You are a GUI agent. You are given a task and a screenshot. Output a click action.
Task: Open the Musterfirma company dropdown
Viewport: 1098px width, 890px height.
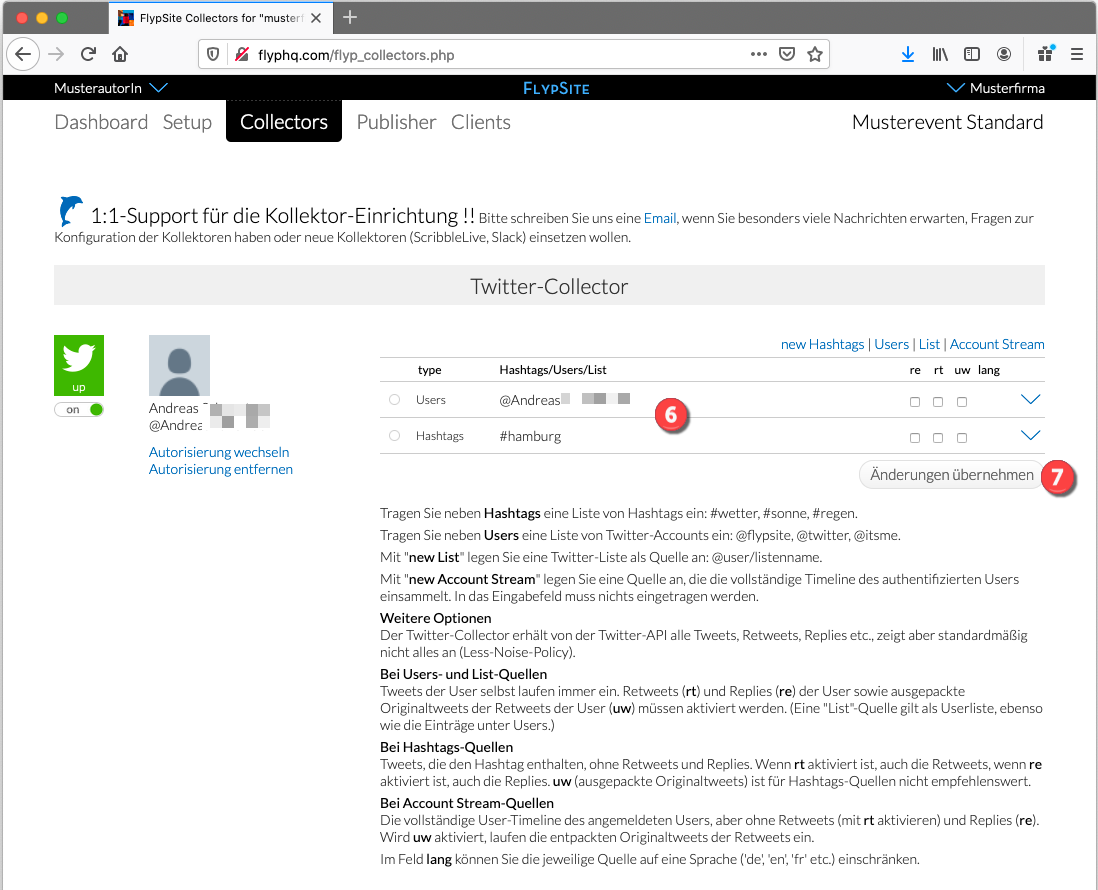(995, 88)
